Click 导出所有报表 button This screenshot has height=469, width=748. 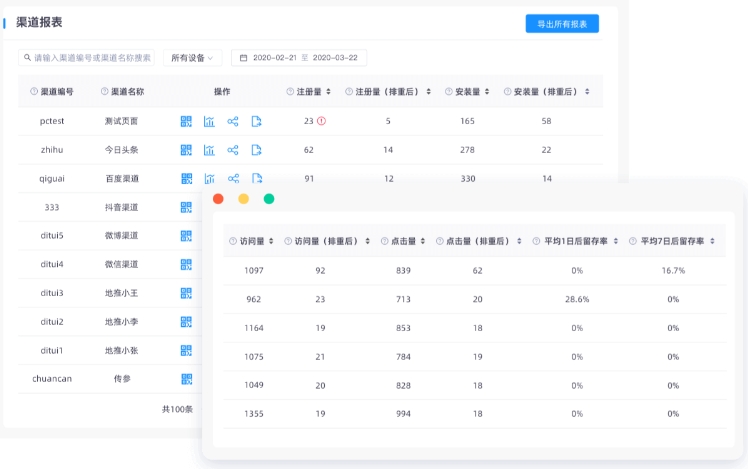tap(562, 24)
